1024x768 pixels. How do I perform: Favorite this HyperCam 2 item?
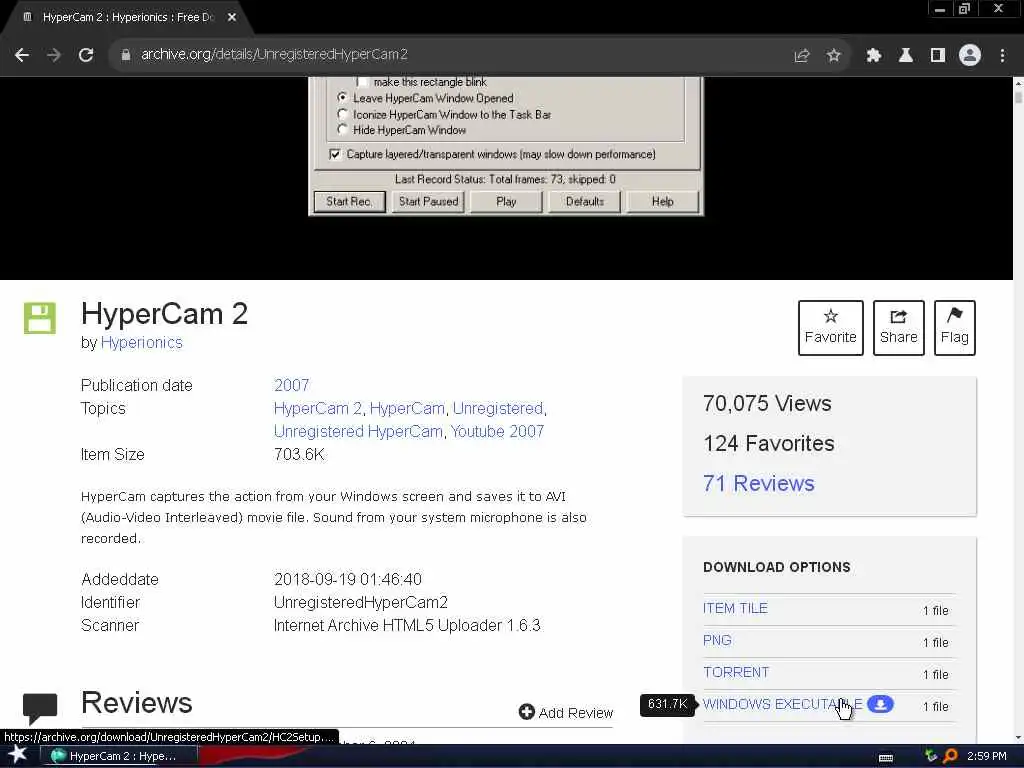point(830,328)
